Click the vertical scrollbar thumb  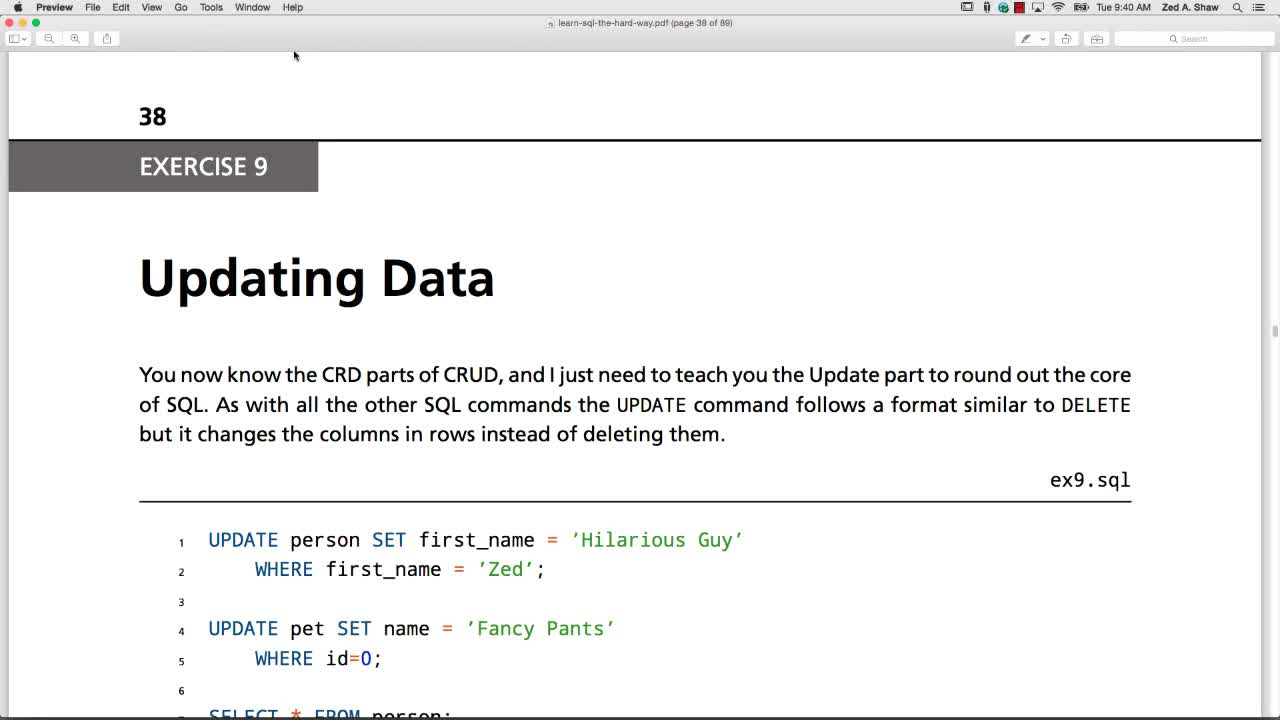click(x=1274, y=332)
